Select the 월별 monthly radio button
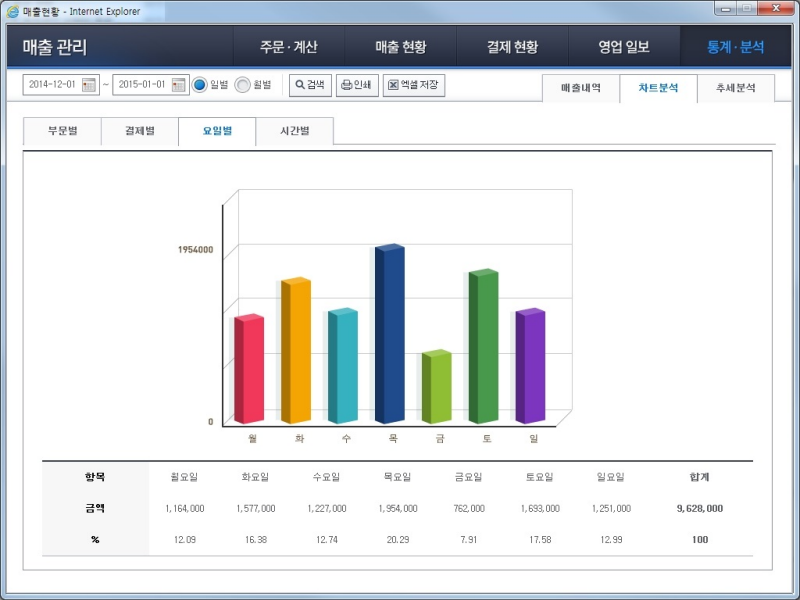Viewport: 800px width, 600px height. 243,85
